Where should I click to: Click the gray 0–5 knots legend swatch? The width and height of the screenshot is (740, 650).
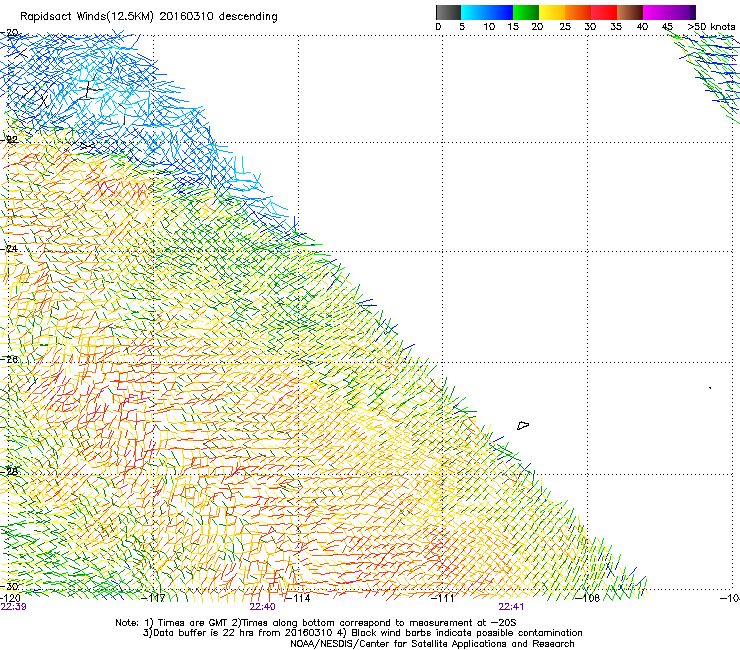pyautogui.click(x=448, y=12)
